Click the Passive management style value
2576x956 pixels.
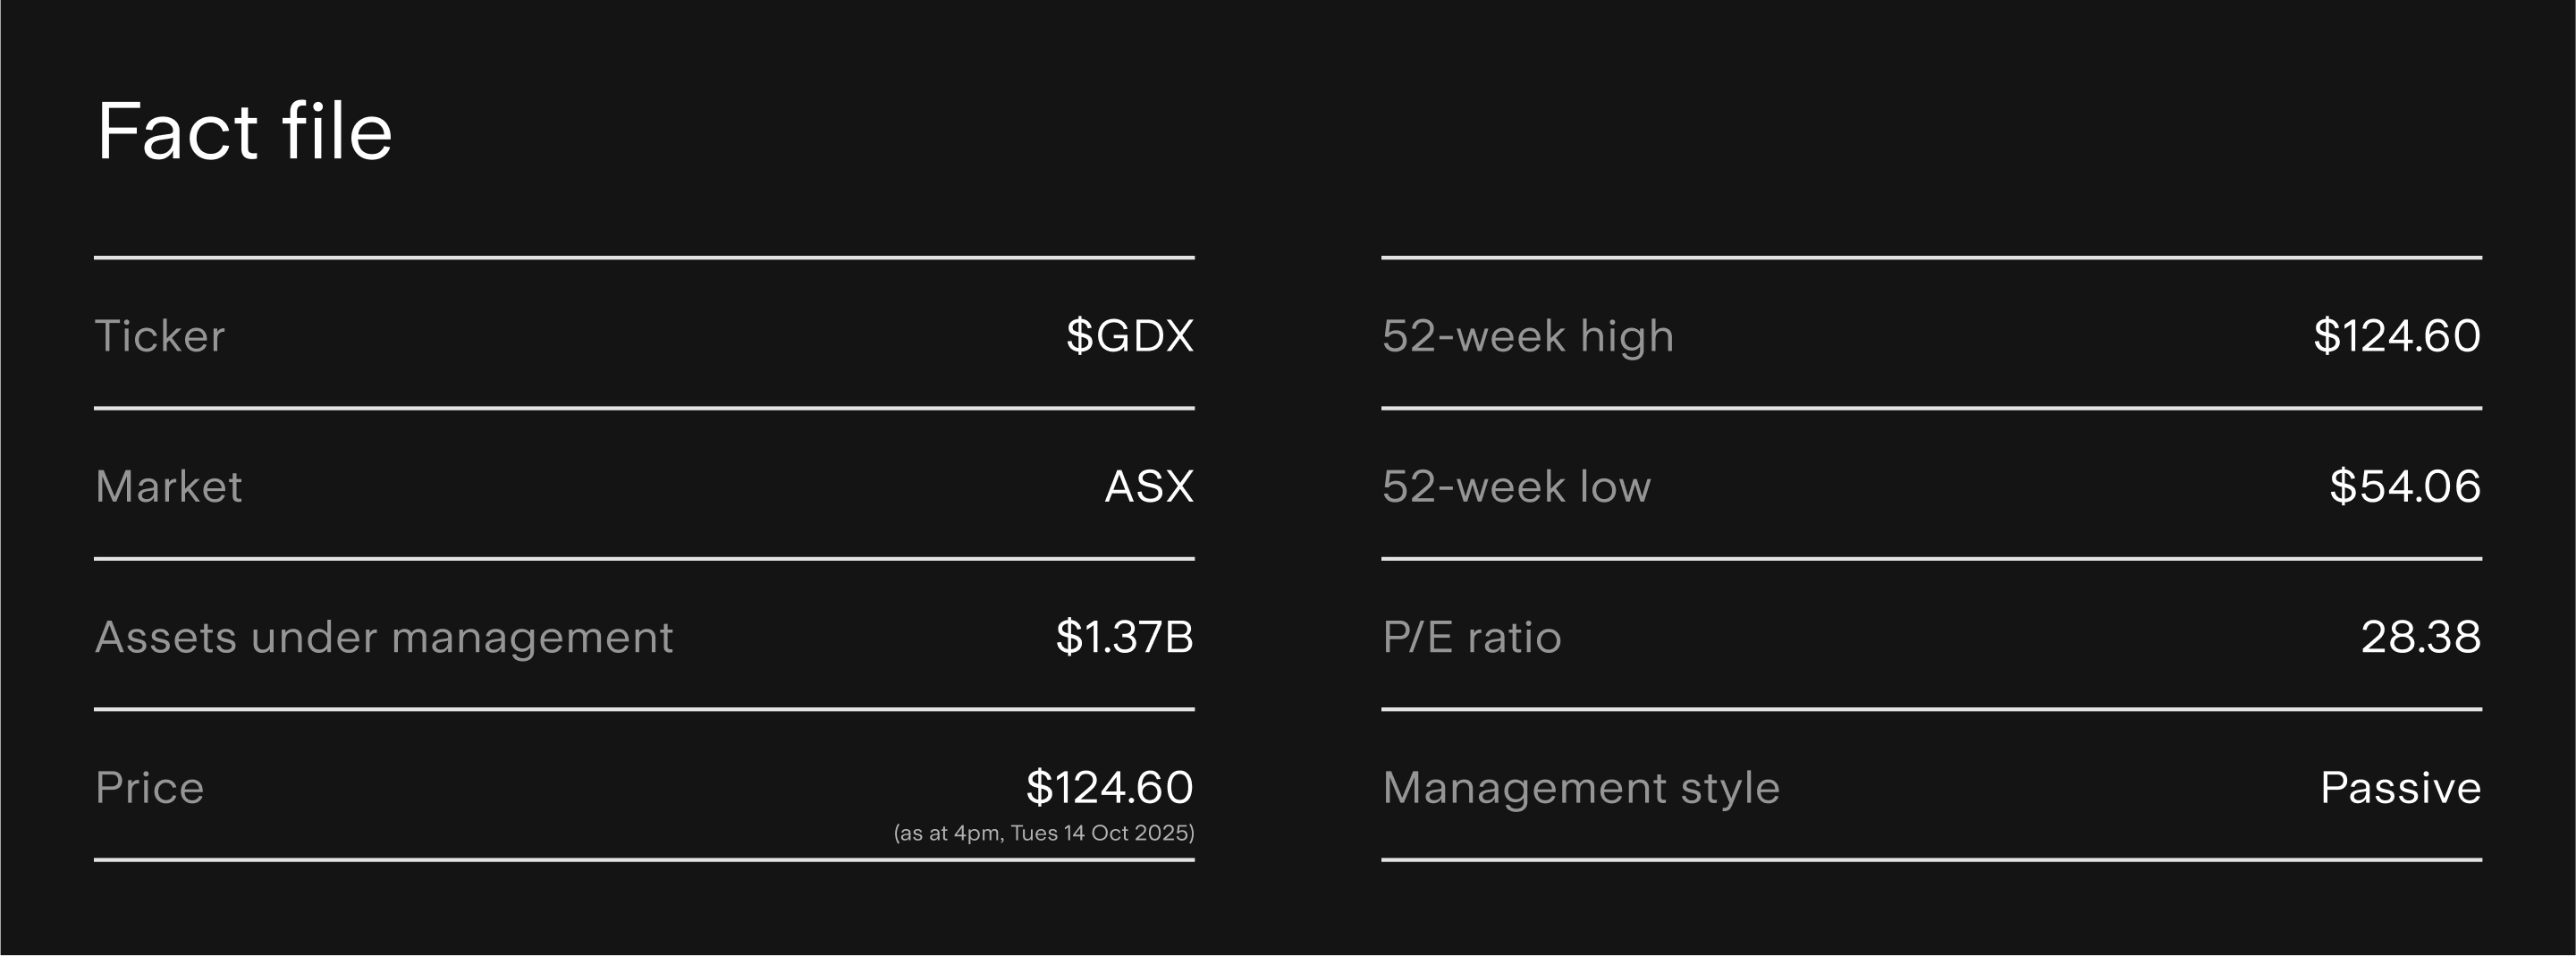coord(2400,788)
